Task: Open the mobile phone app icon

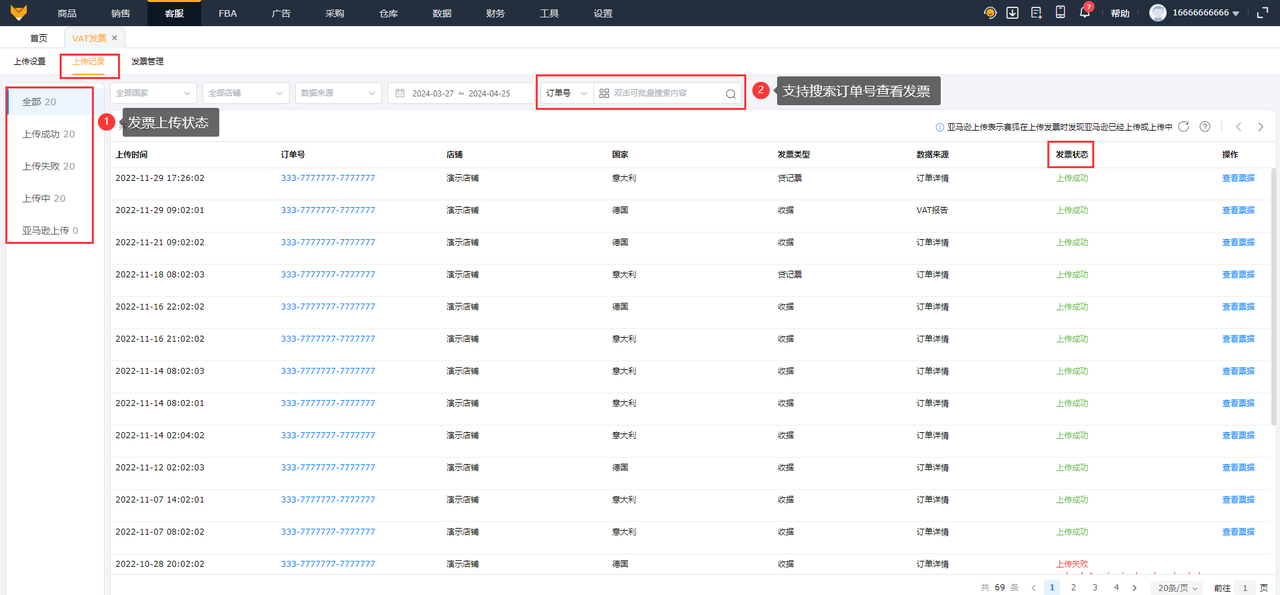Action: (x=1060, y=13)
